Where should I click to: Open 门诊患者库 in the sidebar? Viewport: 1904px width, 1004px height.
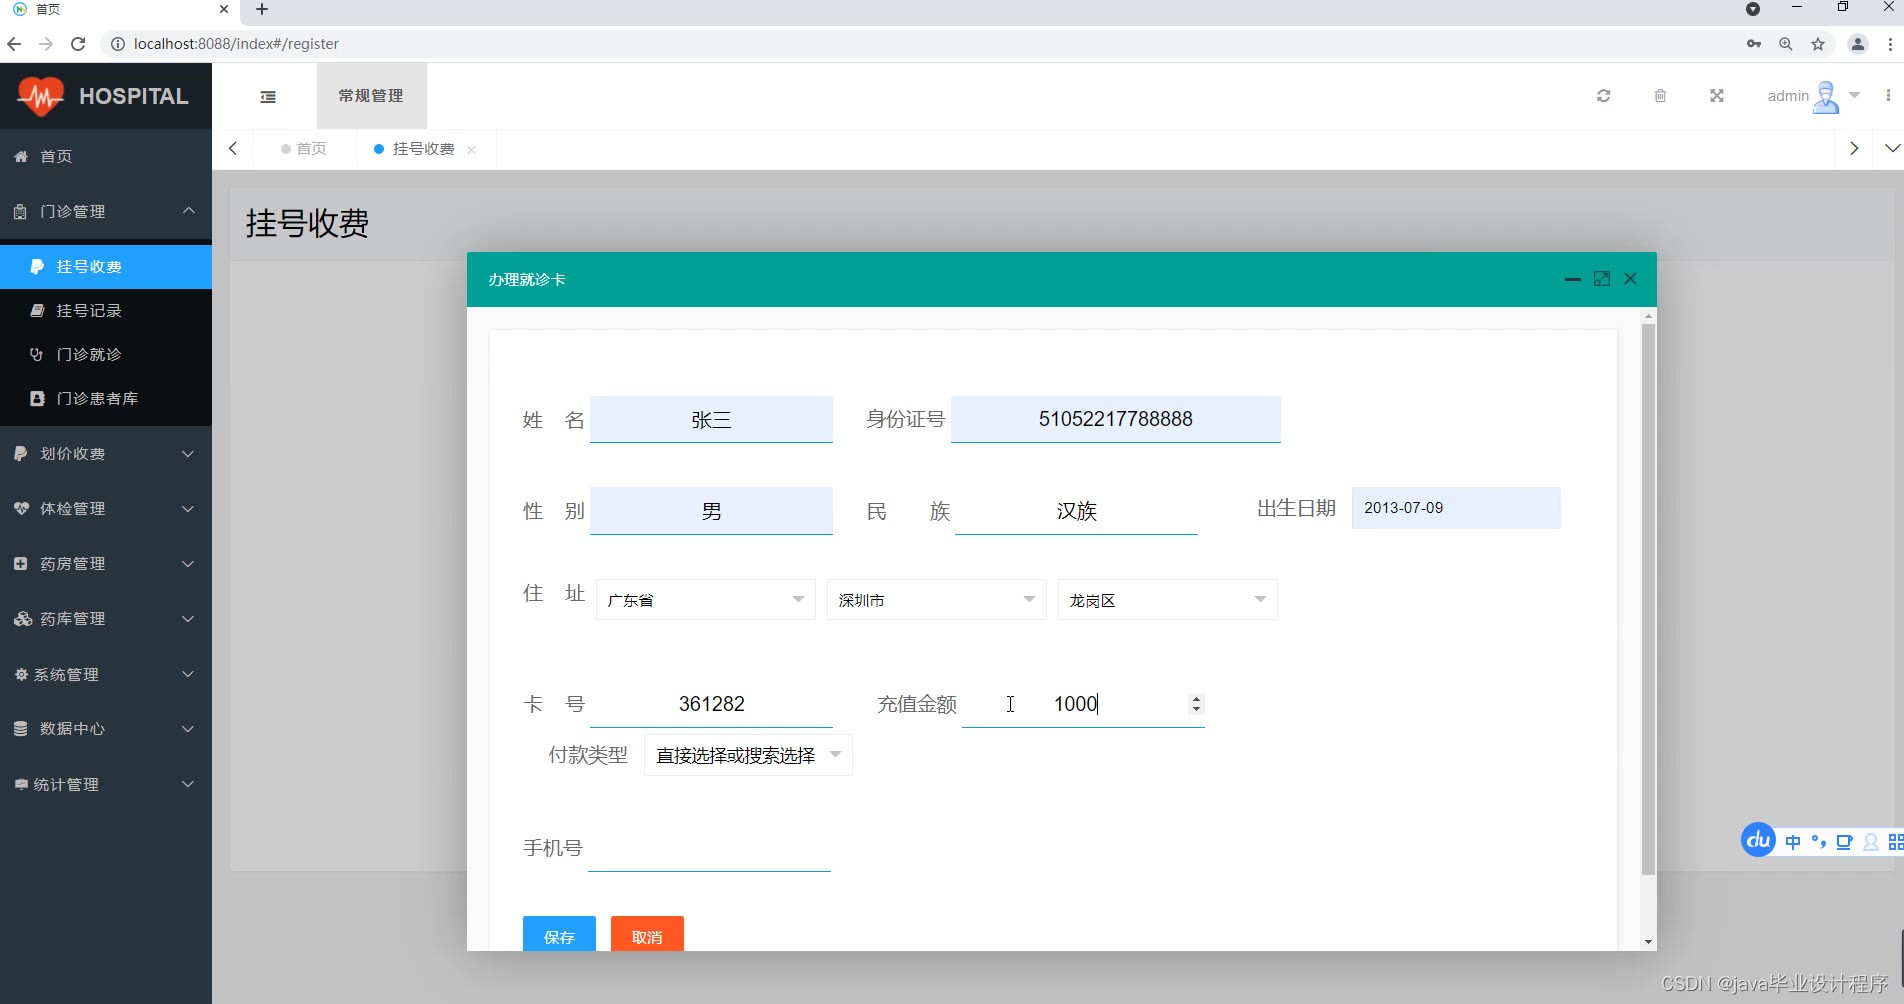click(106, 399)
